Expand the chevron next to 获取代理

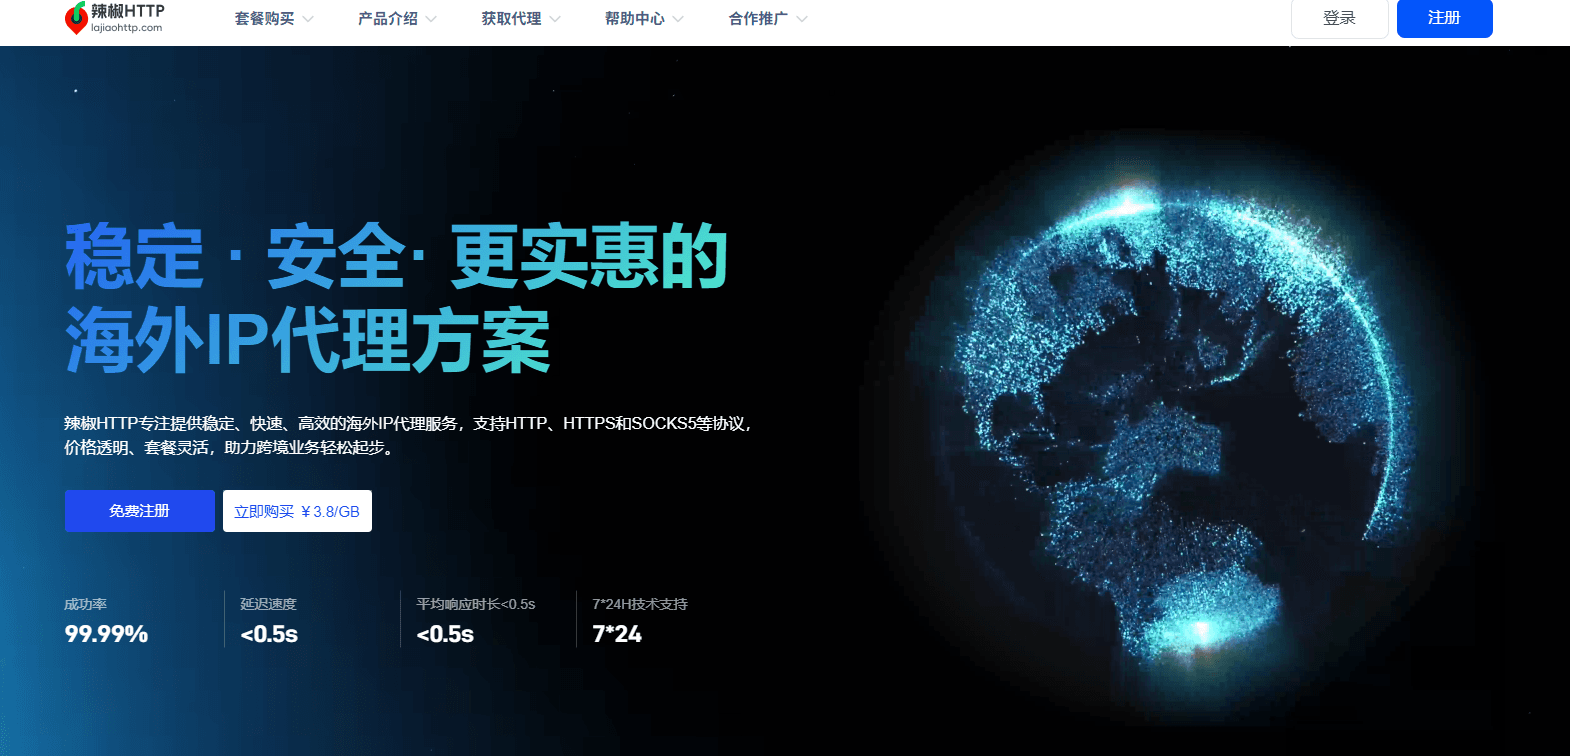[x=555, y=19]
